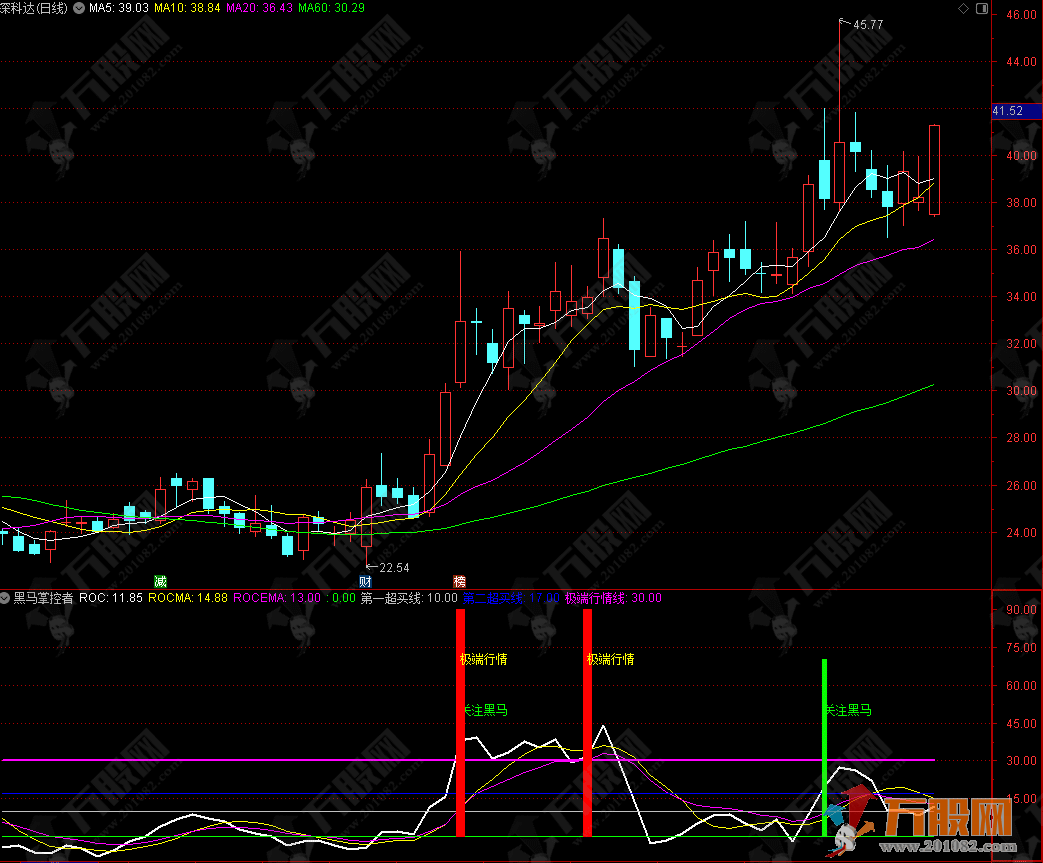
Task: Click the second yellow 极端行情 label
Action: click(611, 659)
